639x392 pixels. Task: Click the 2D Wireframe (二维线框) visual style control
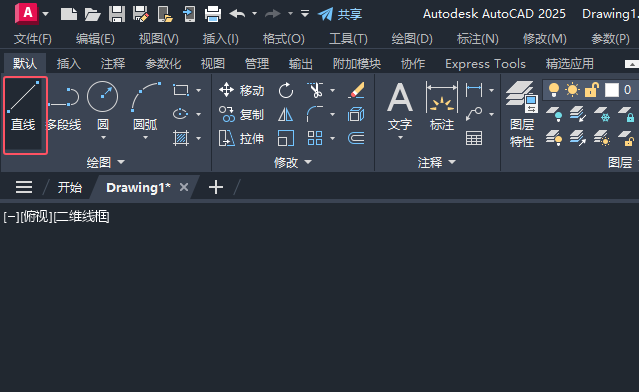81,217
